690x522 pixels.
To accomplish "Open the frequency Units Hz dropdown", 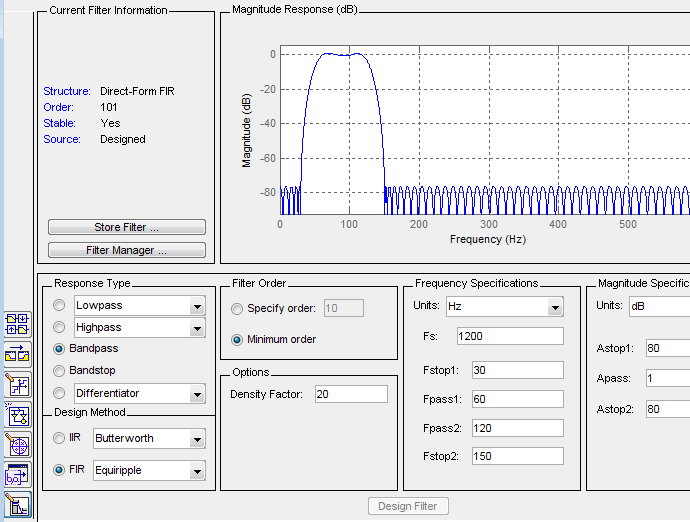I will (555, 307).
